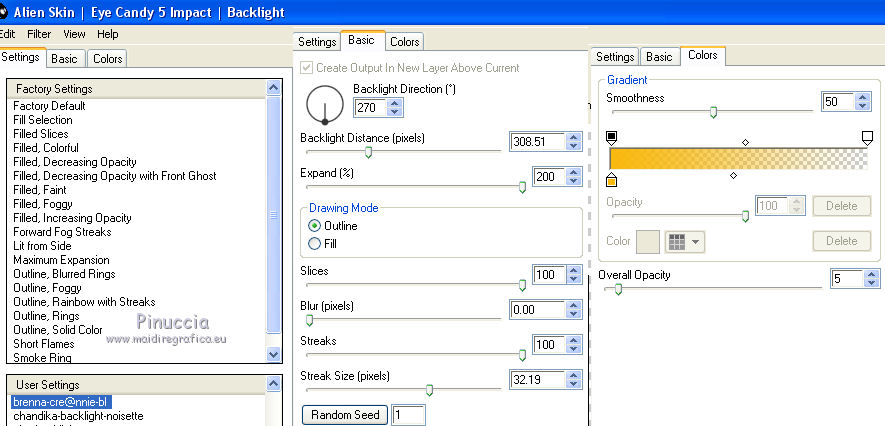
Task: Select Outline, Rainbow with Streaks preset
Action: coord(84,302)
